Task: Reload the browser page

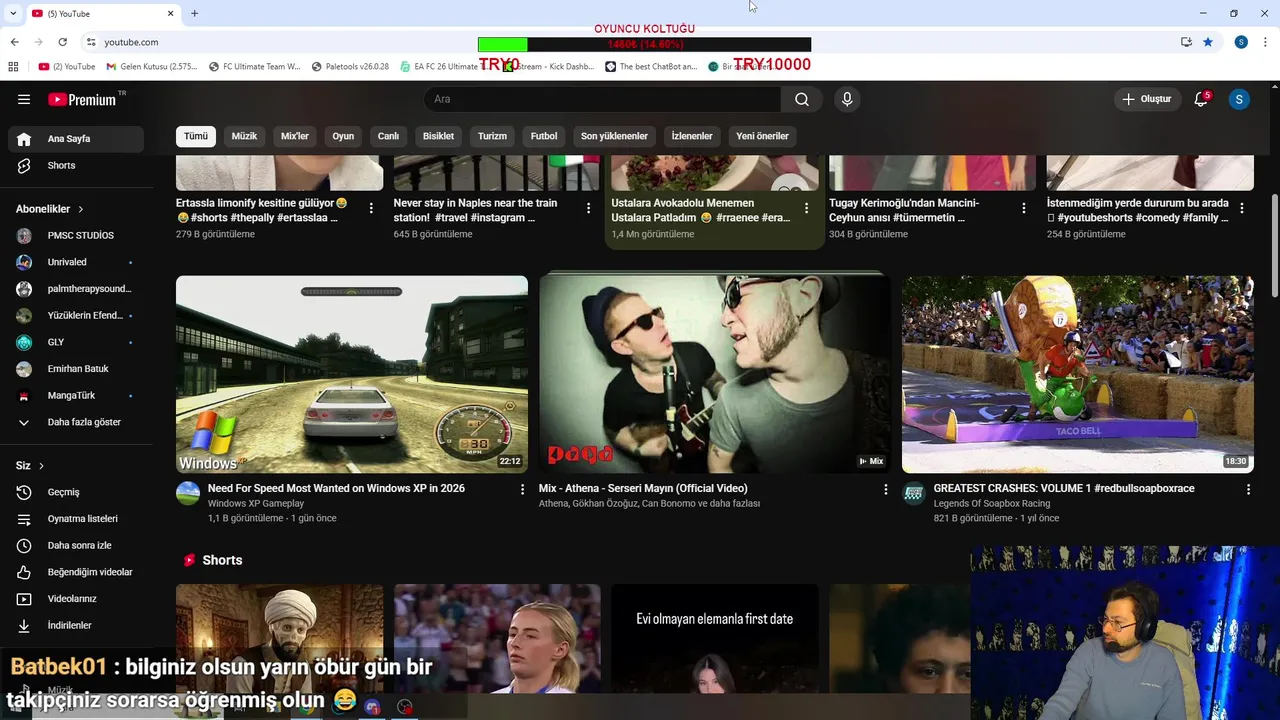Action: point(62,42)
